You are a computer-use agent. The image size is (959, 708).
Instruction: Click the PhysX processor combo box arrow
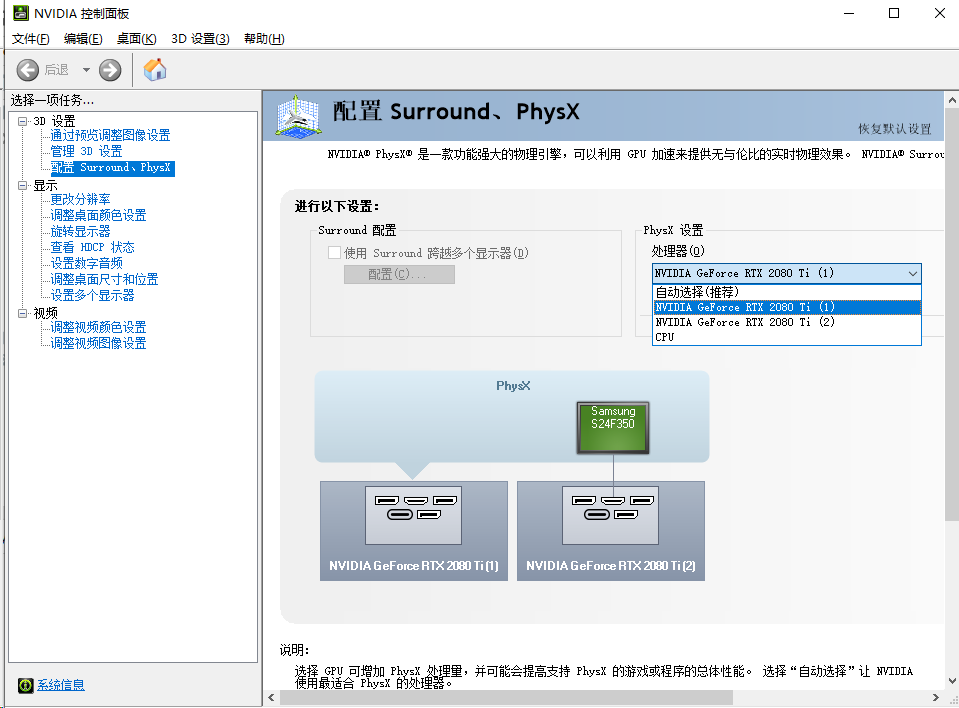pos(913,273)
